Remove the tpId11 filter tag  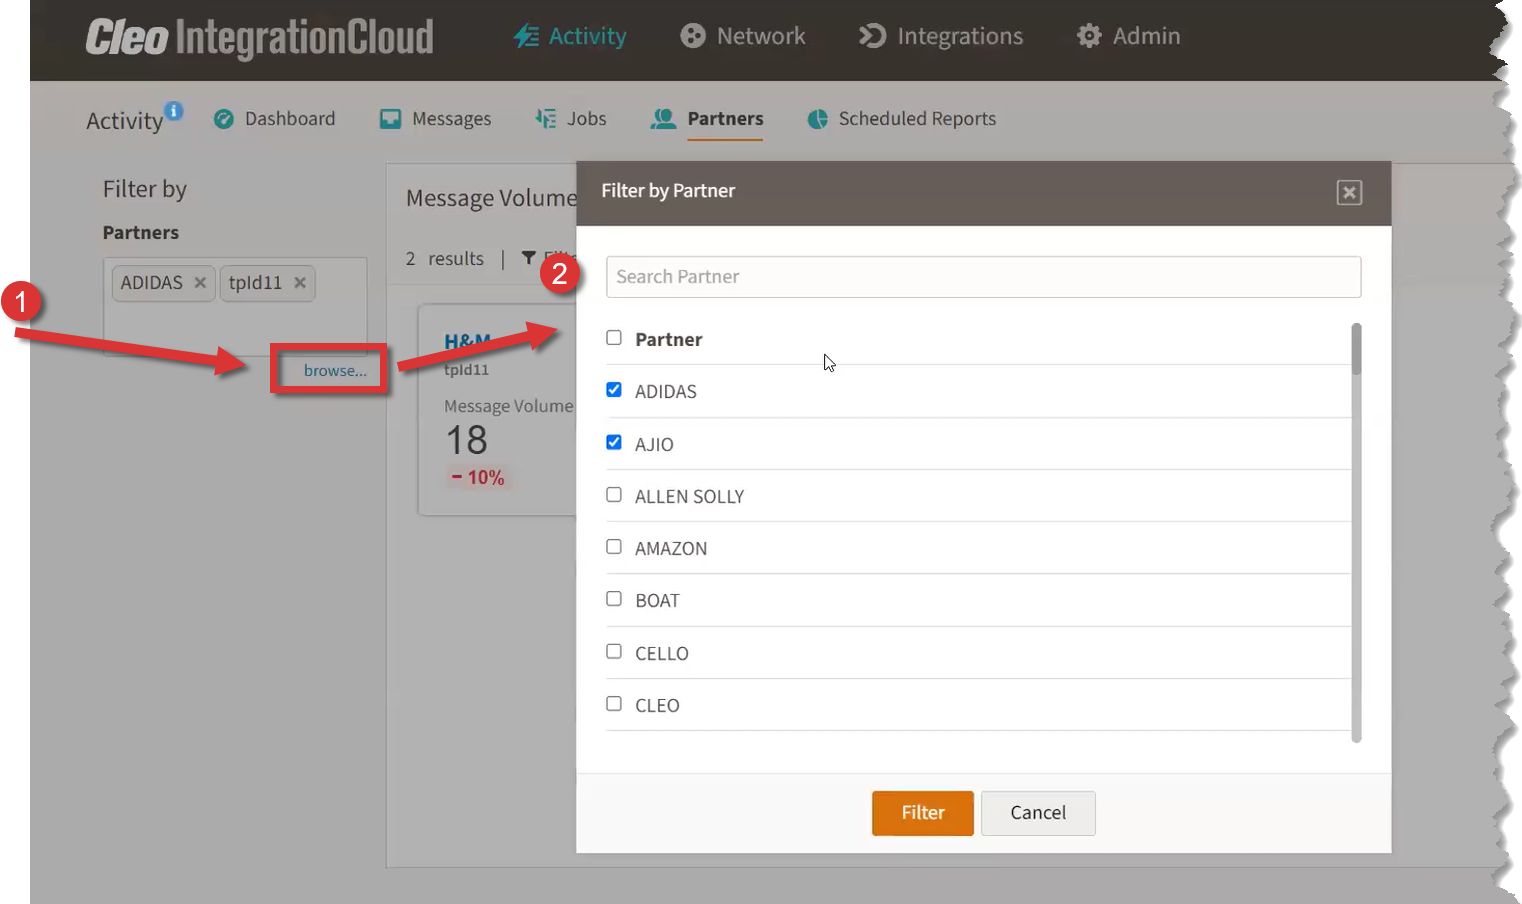[x=300, y=283]
